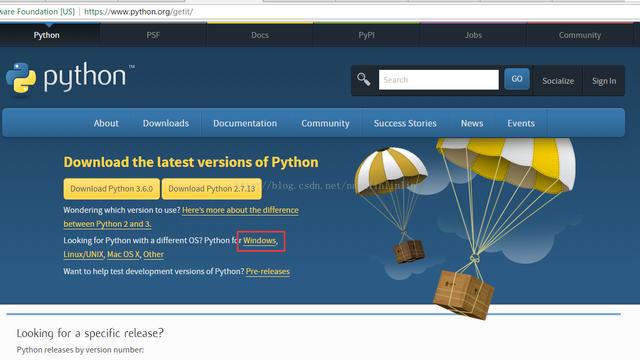
Task: Open the Downloads navigation menu
Action: tap(166, 123)
